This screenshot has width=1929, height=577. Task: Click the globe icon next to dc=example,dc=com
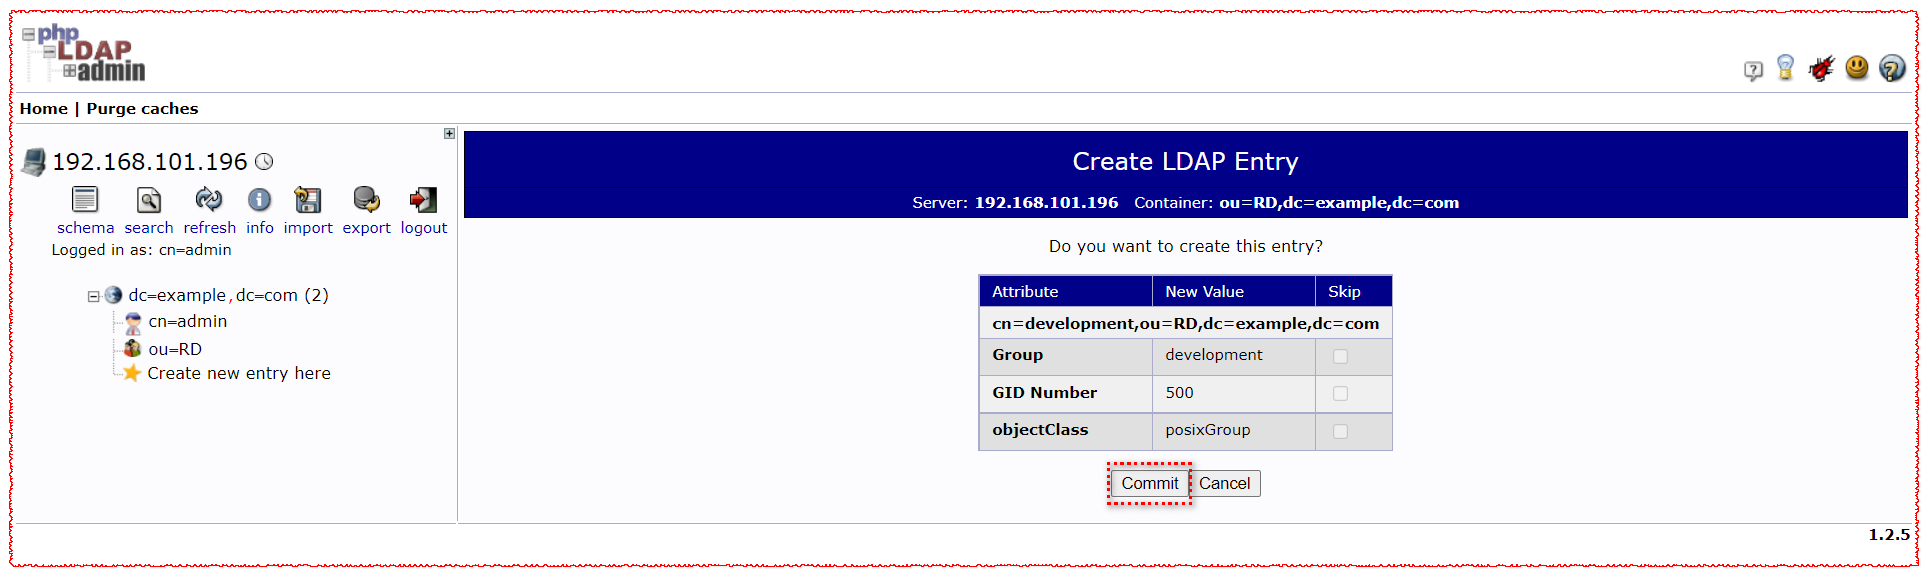tap(113, 295)
